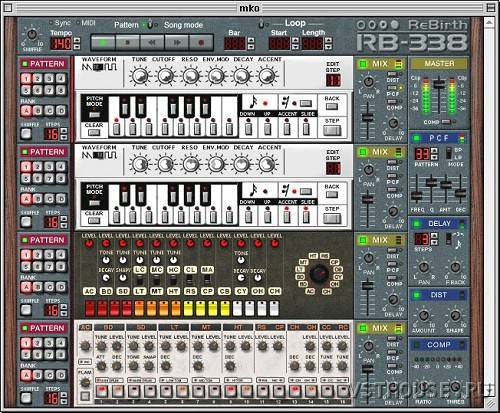Click the green Play transport button
The image size is (500, 413).
[x=103, y=42]
